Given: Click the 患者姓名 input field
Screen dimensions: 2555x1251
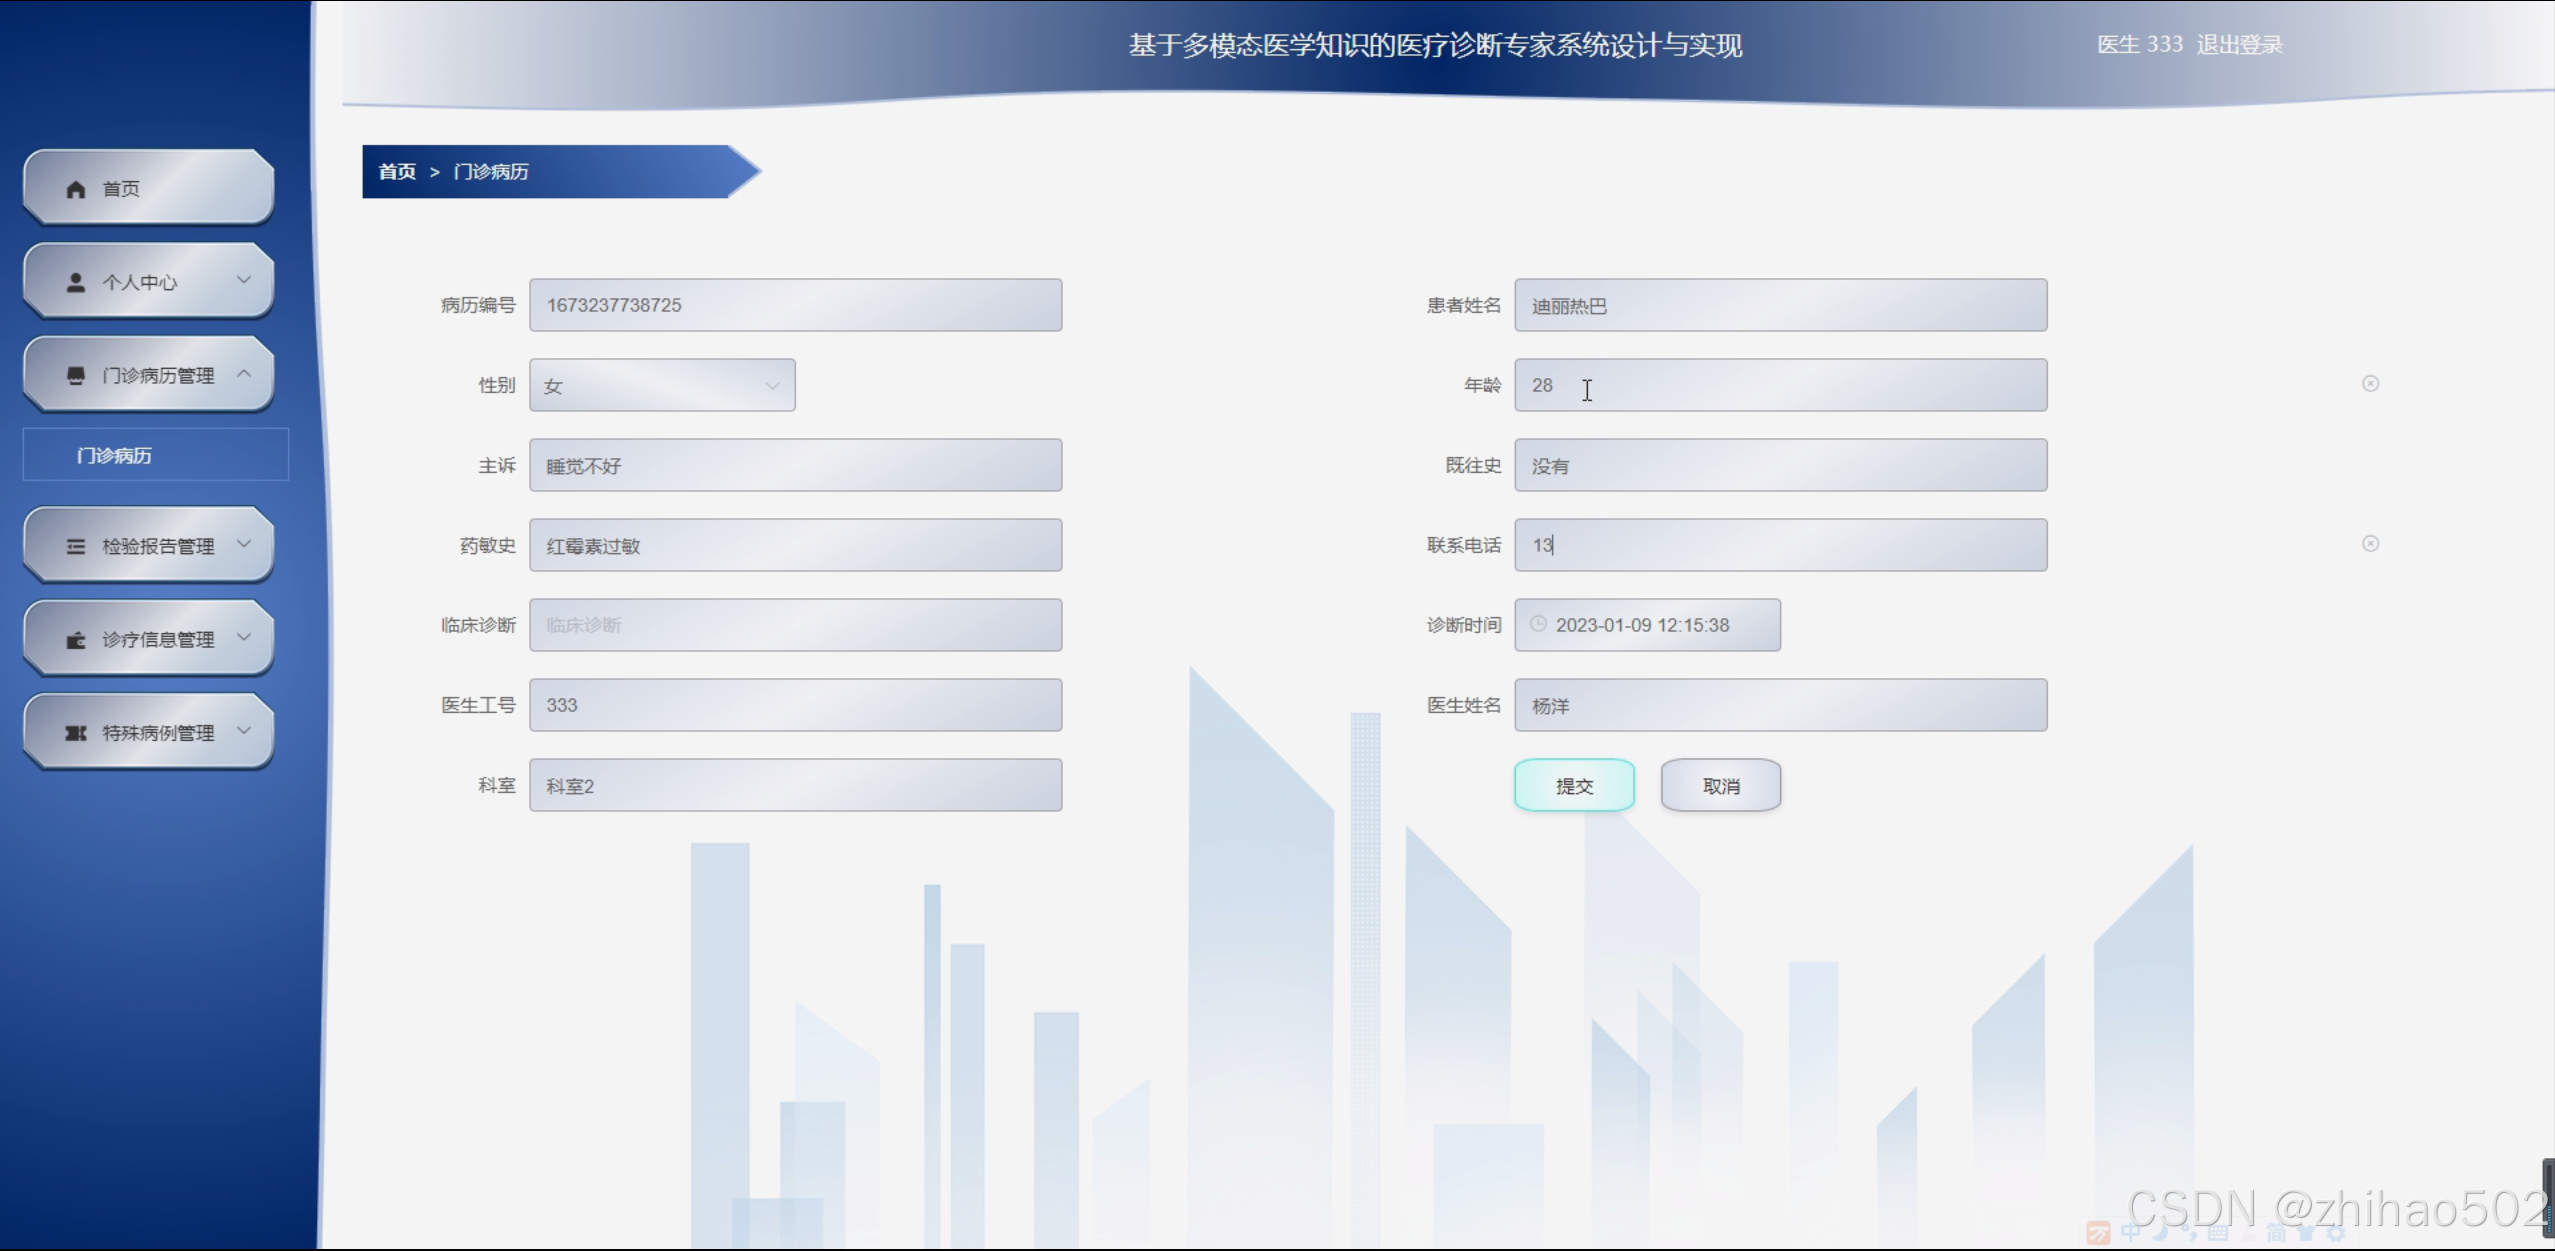Looking at the screenshot, I should tap(1780, 305).
